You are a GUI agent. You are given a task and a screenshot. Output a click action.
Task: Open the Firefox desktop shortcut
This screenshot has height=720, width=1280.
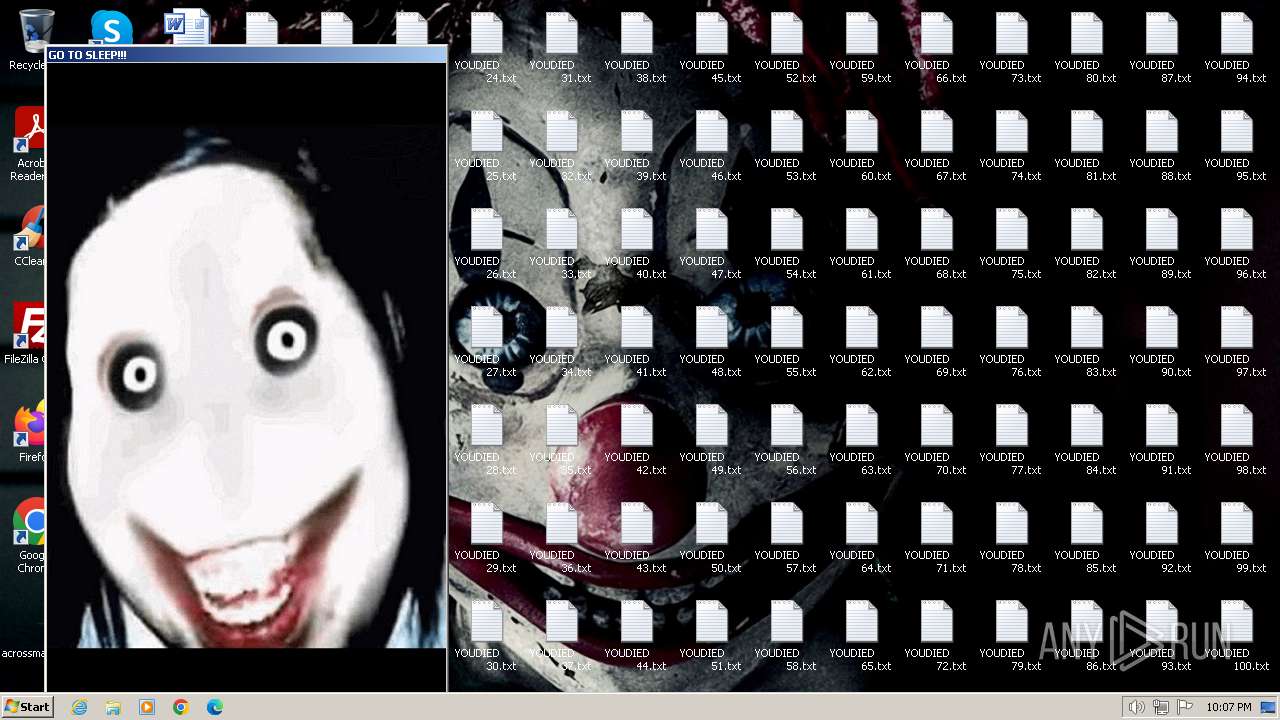[30, 433]
